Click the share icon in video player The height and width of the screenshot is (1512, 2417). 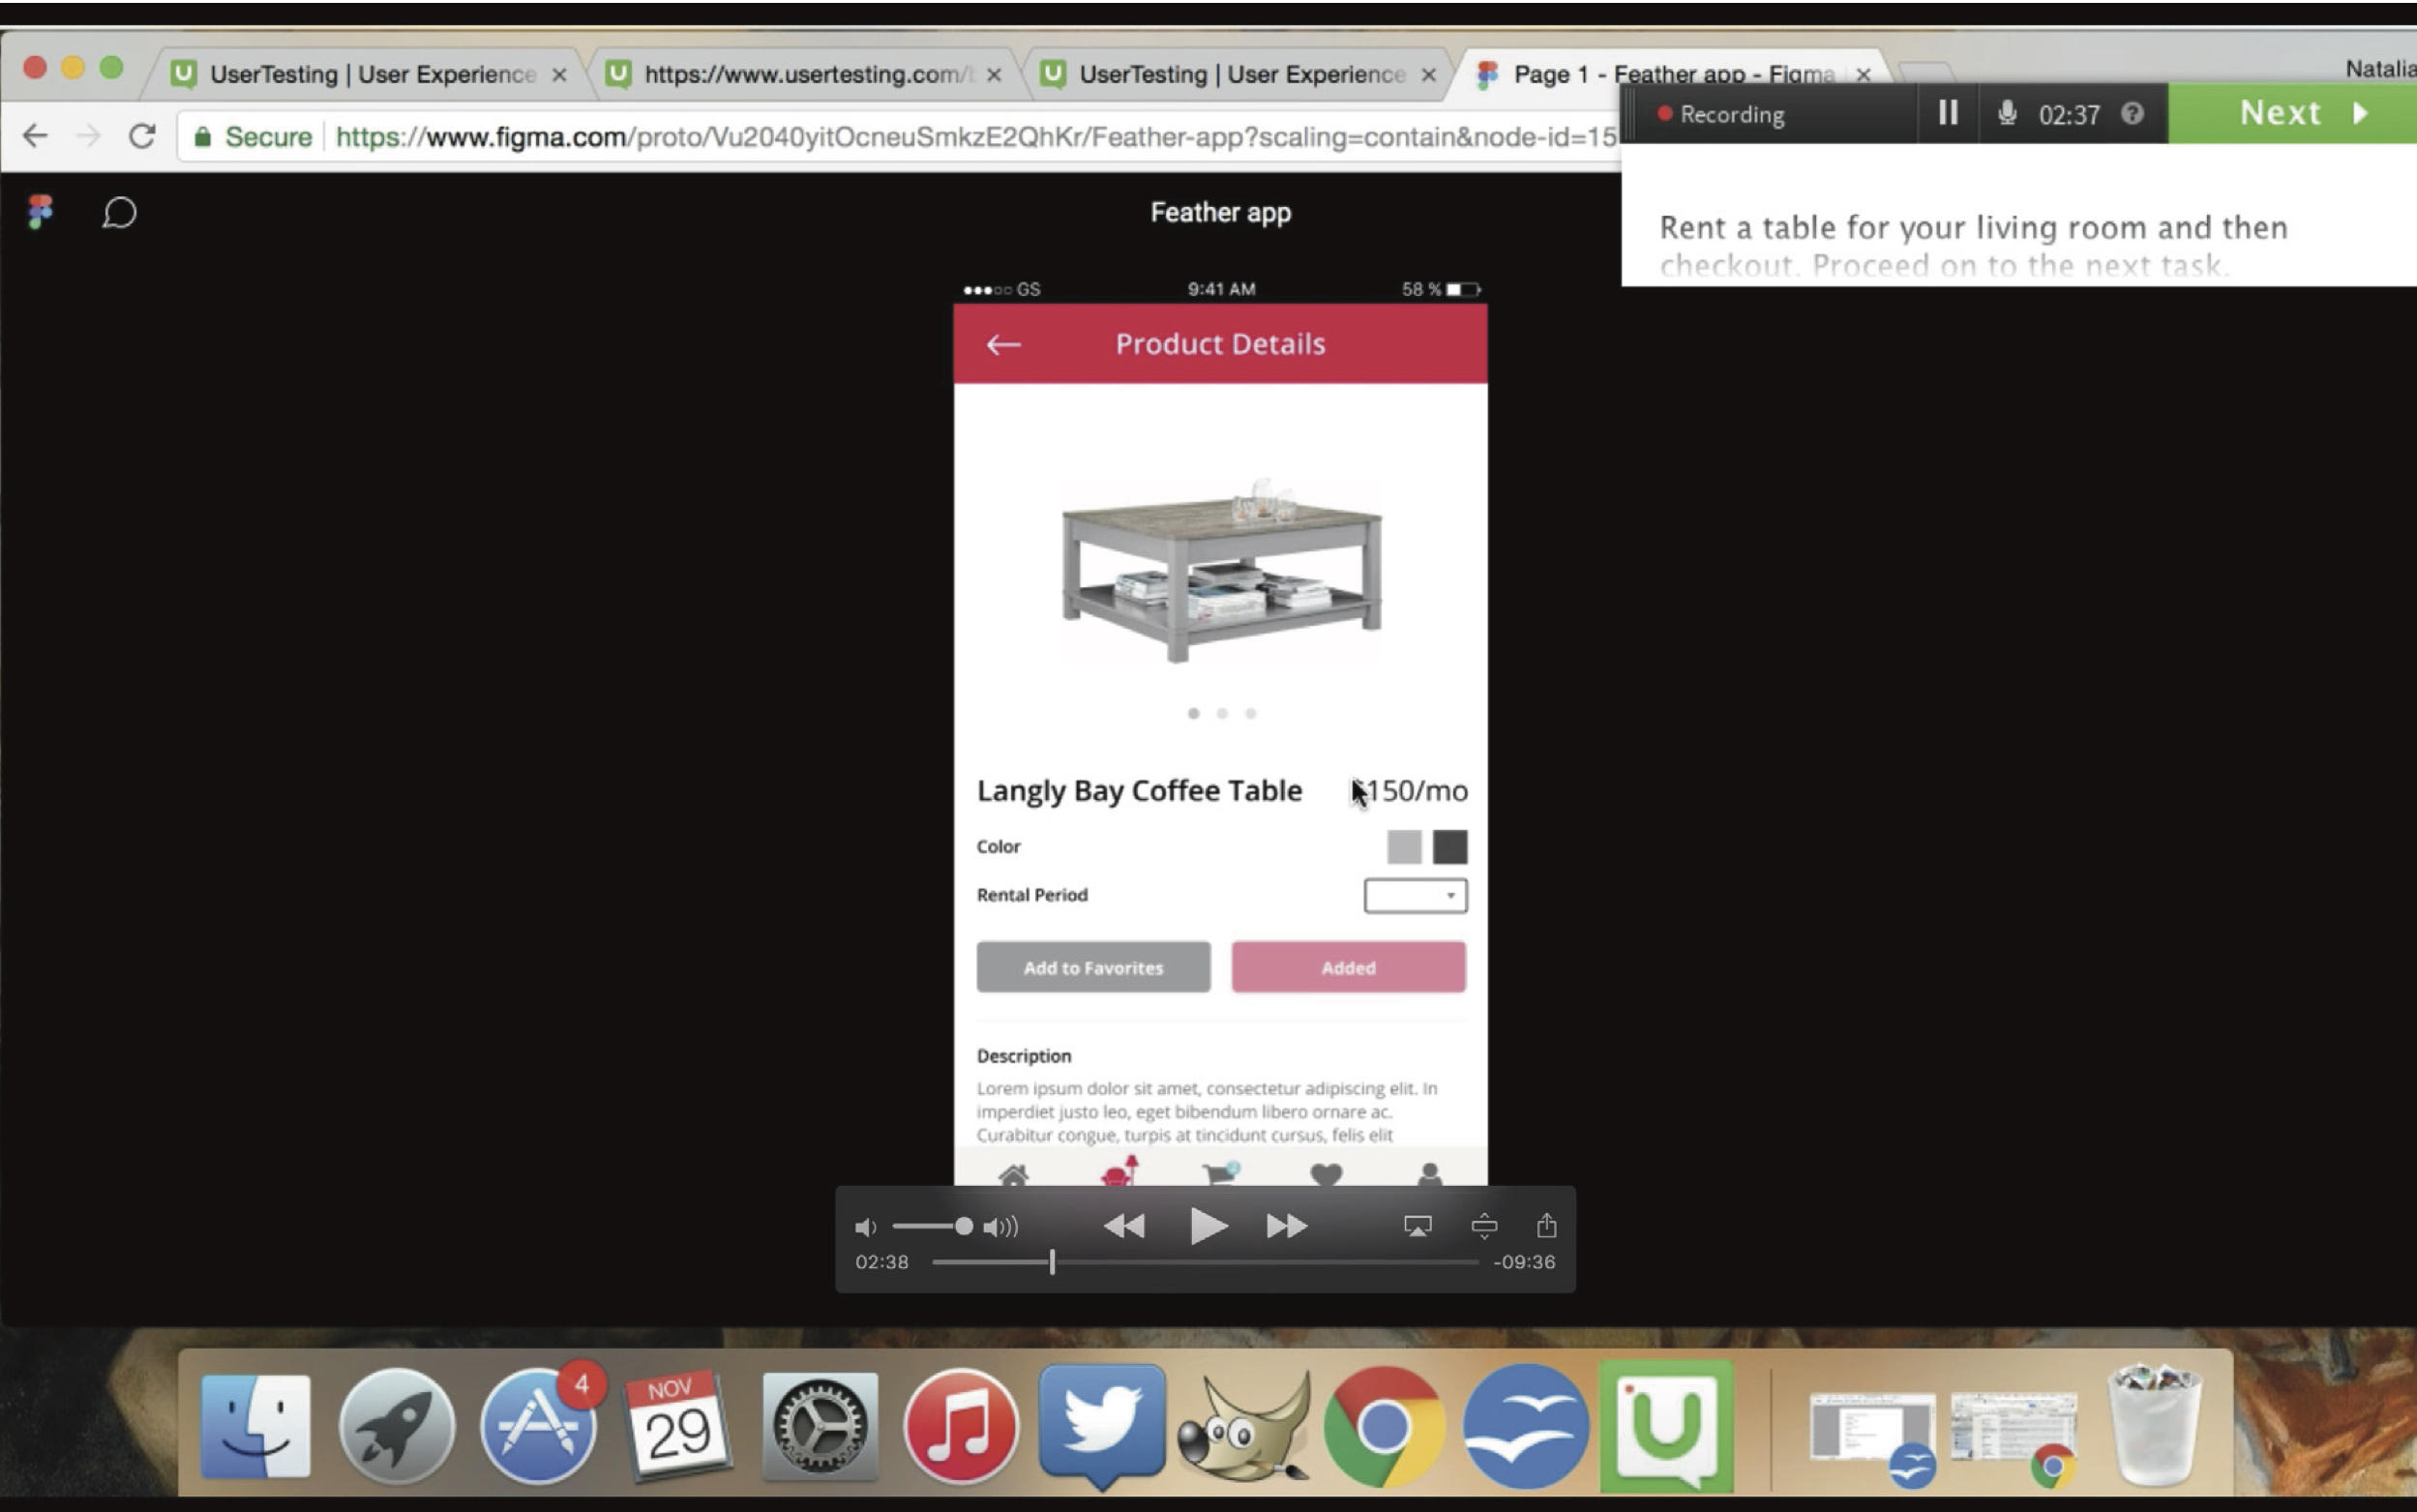point(1546,1225)
